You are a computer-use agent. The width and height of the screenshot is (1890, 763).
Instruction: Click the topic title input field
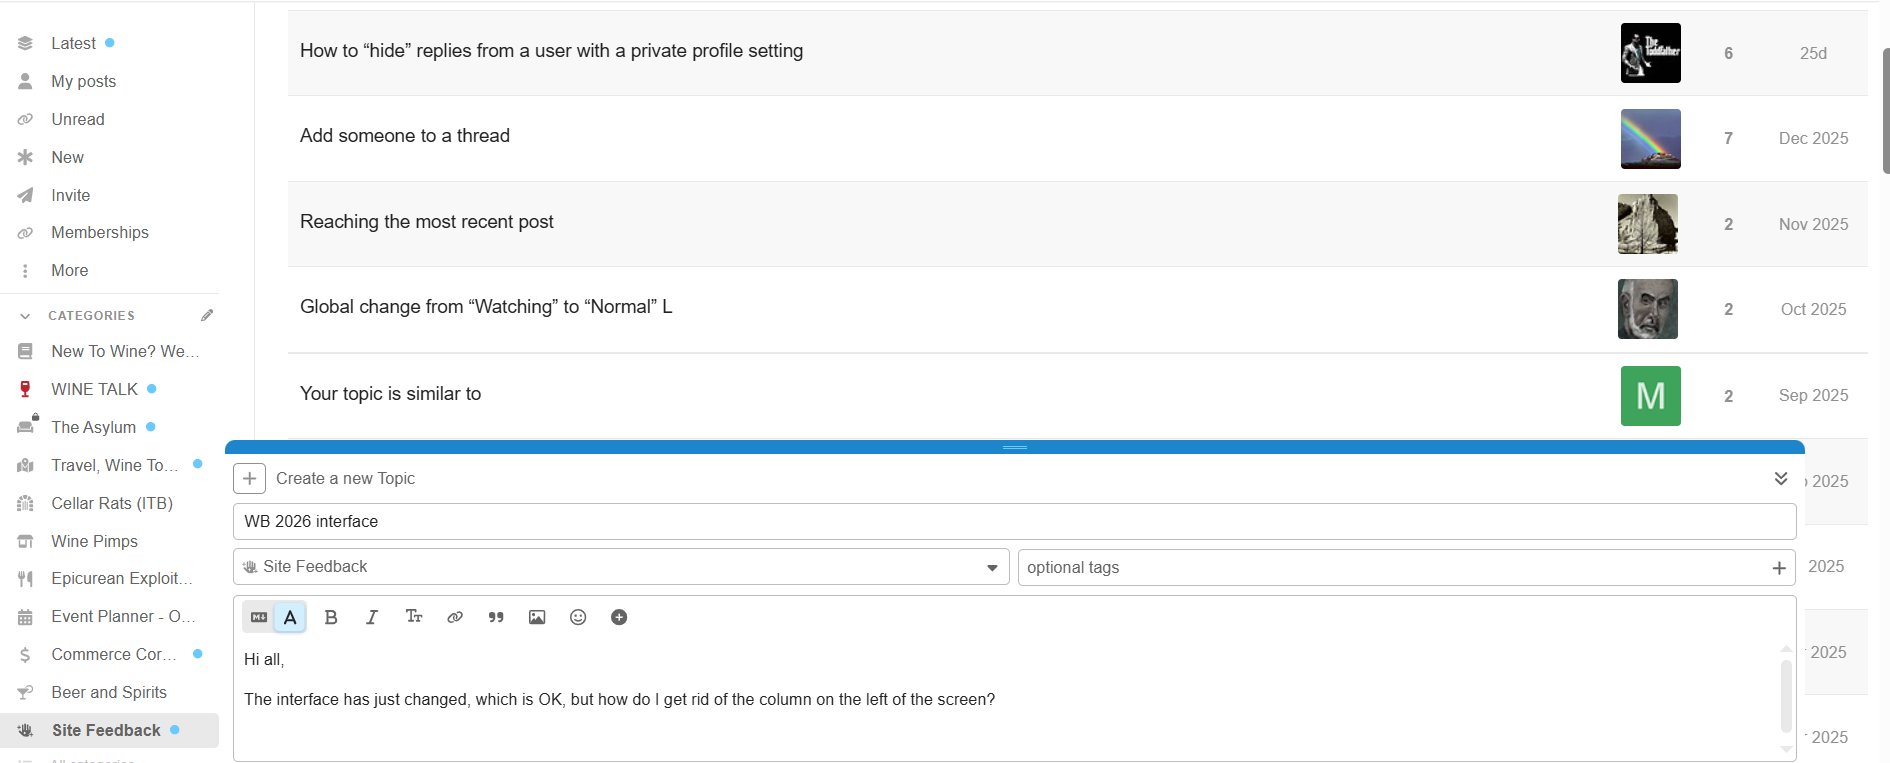[x=1014, y=521]
